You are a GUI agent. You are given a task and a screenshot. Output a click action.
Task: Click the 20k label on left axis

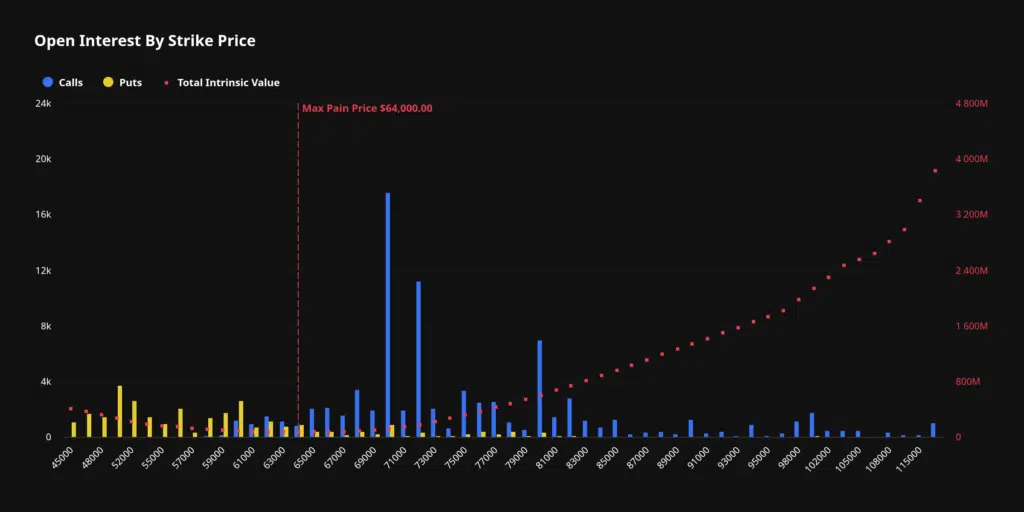tap(43, 159)
